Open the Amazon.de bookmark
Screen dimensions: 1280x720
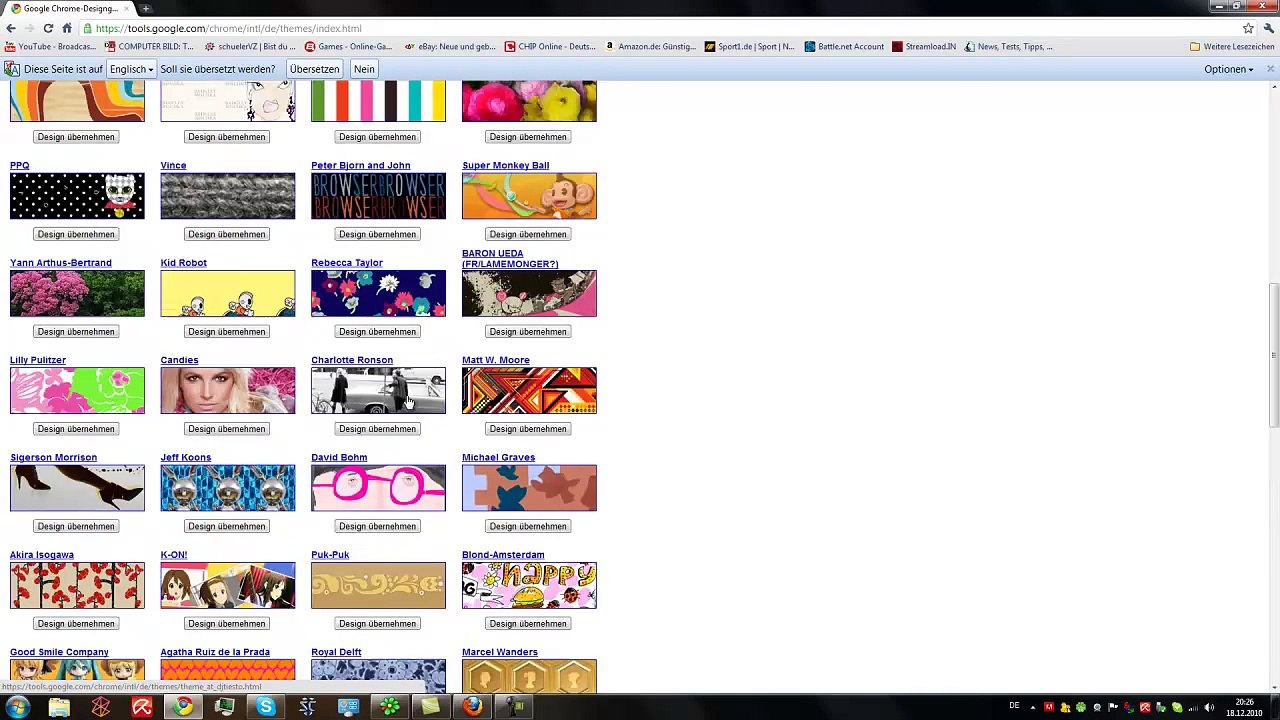[x=650, y=46]
